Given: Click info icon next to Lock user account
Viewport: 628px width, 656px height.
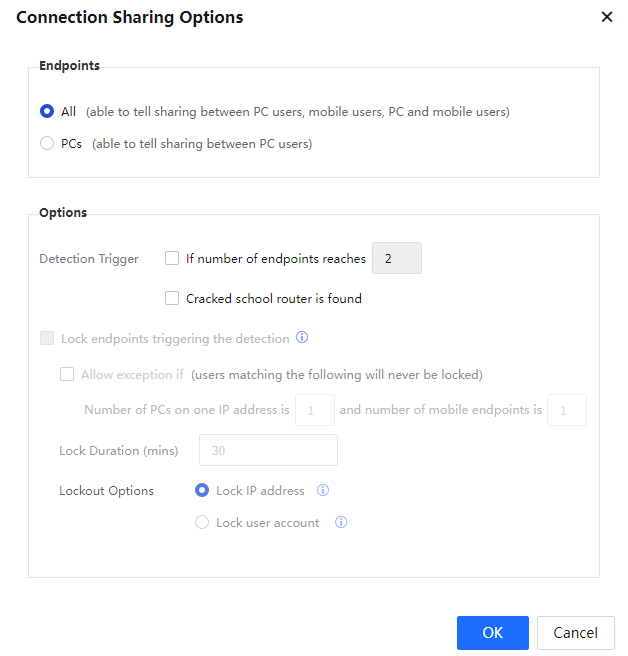Looking at the screenshot, I should 341,522.
